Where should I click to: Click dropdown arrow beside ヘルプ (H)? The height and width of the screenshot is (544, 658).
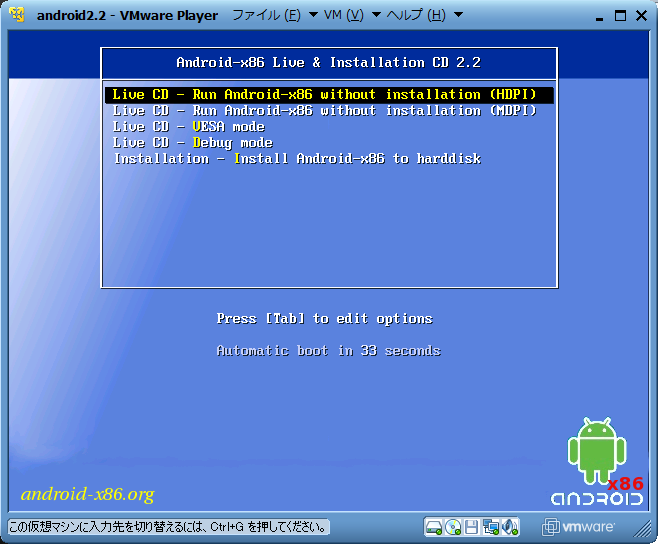pos(458,15)
